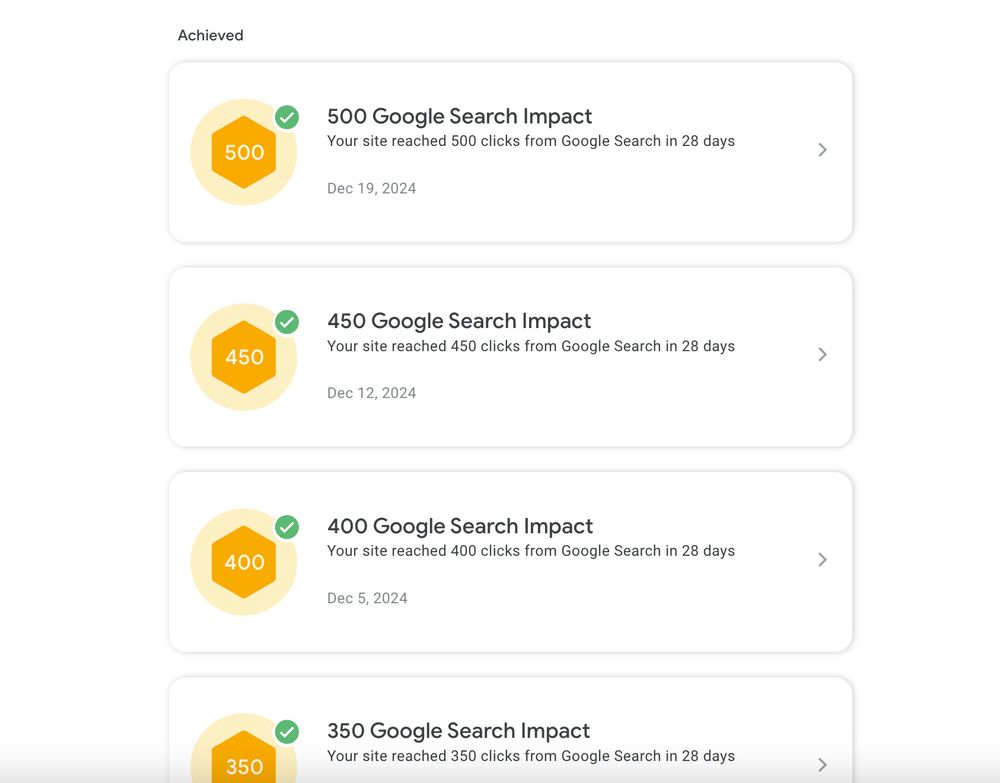1000x783 pixels.
Task: Select the Dec 12, 2024 achievement date
Action: pos(372,393)
